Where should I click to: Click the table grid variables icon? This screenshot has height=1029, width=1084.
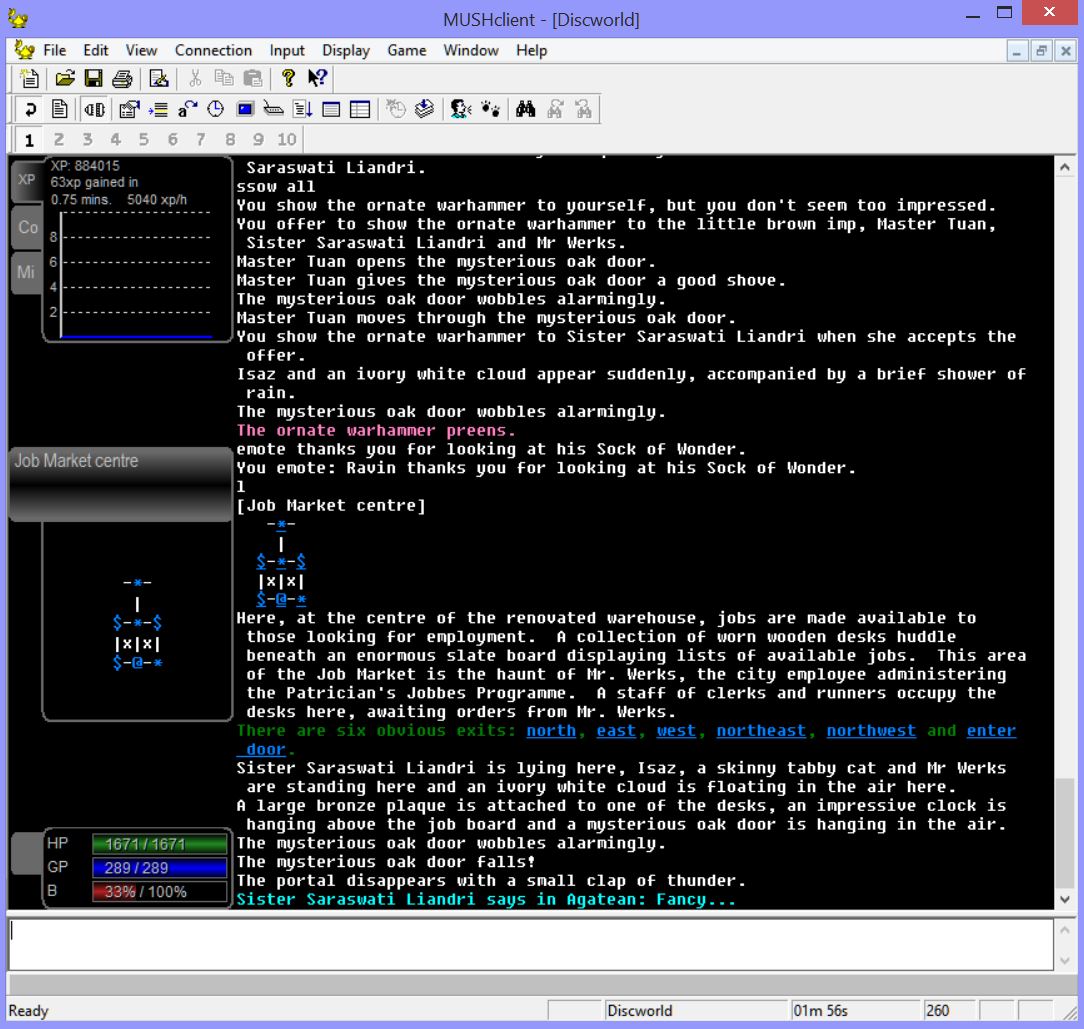point(360,109)
